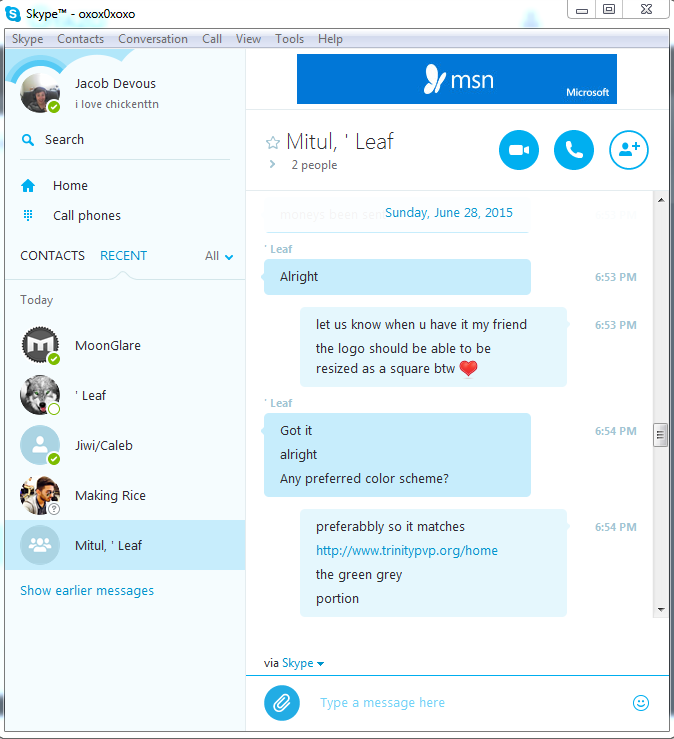Start a voice call with the phone button
This screenshot has width=674, height=739.
pos(574,150)
